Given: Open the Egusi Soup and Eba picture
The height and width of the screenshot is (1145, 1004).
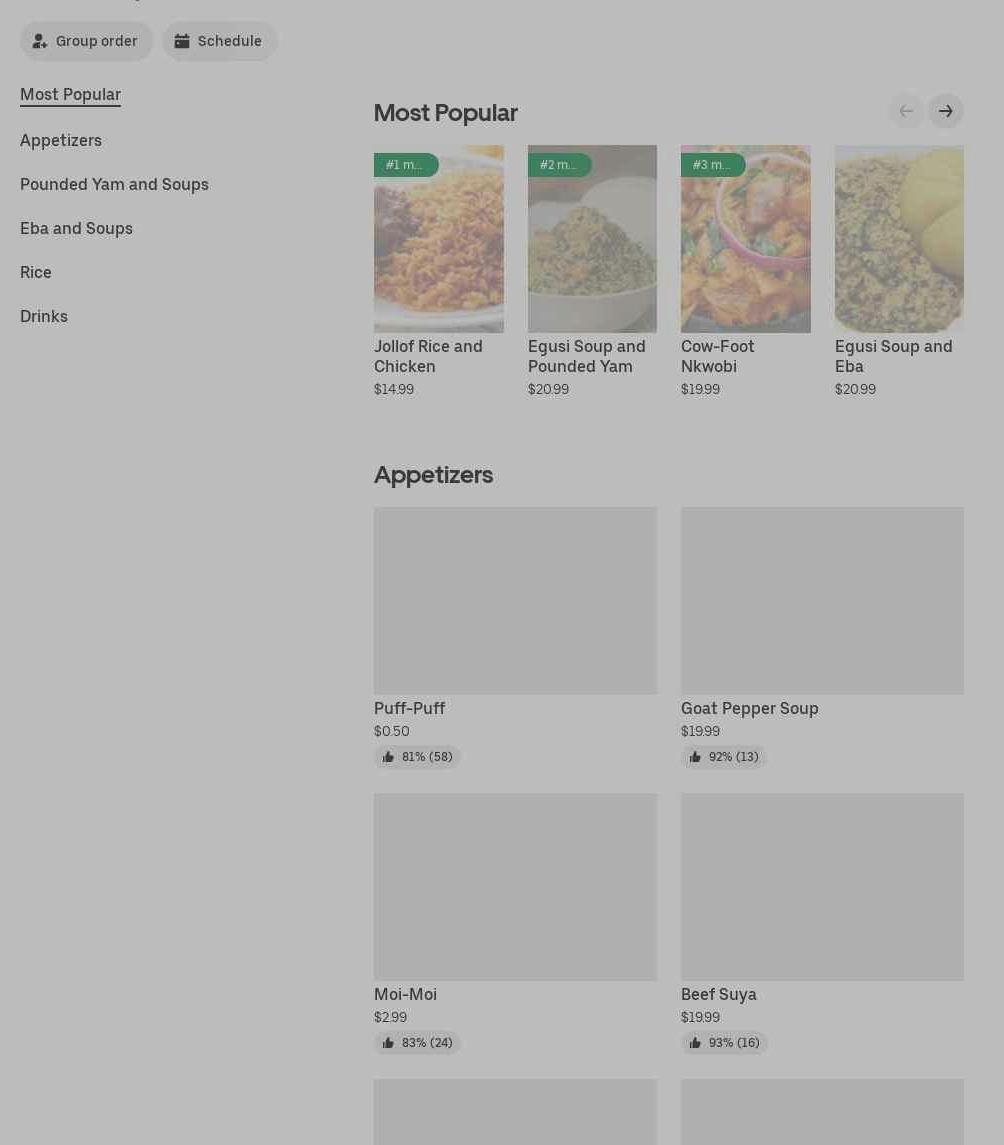Looking at the screenshot, I should coord(899,240).
